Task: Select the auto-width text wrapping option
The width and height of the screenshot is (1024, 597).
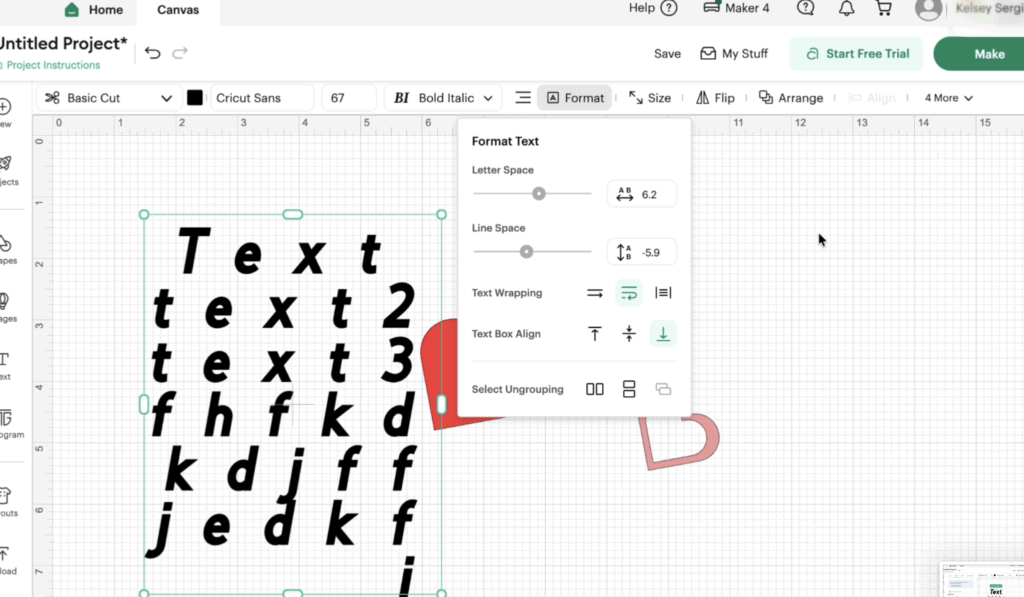Action: point(663,293)
